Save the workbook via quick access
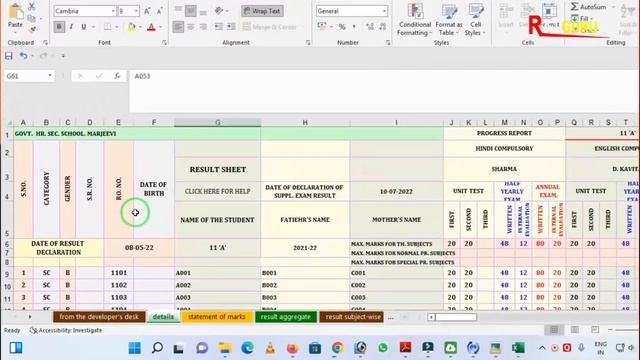The width and height of the screenshot is (640, 360). [9, 56]
